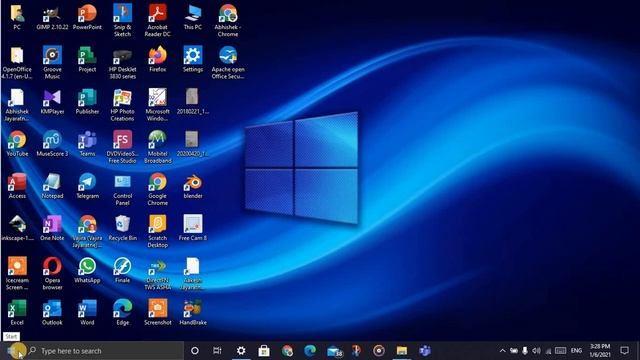Viewport: 640px width, 360px height.
Task: Open Microsoft Teams from the taskbar
Action: [x=425, y=351]
